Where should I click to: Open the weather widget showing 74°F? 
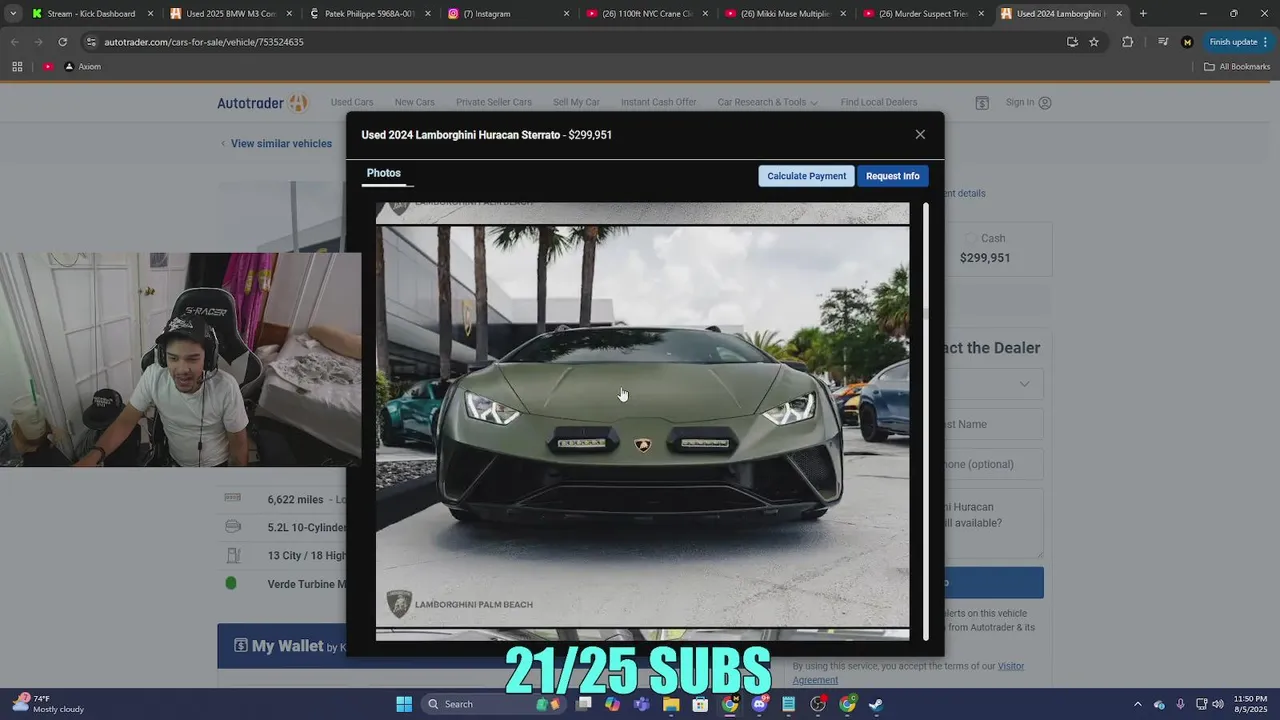pos(48,704)
